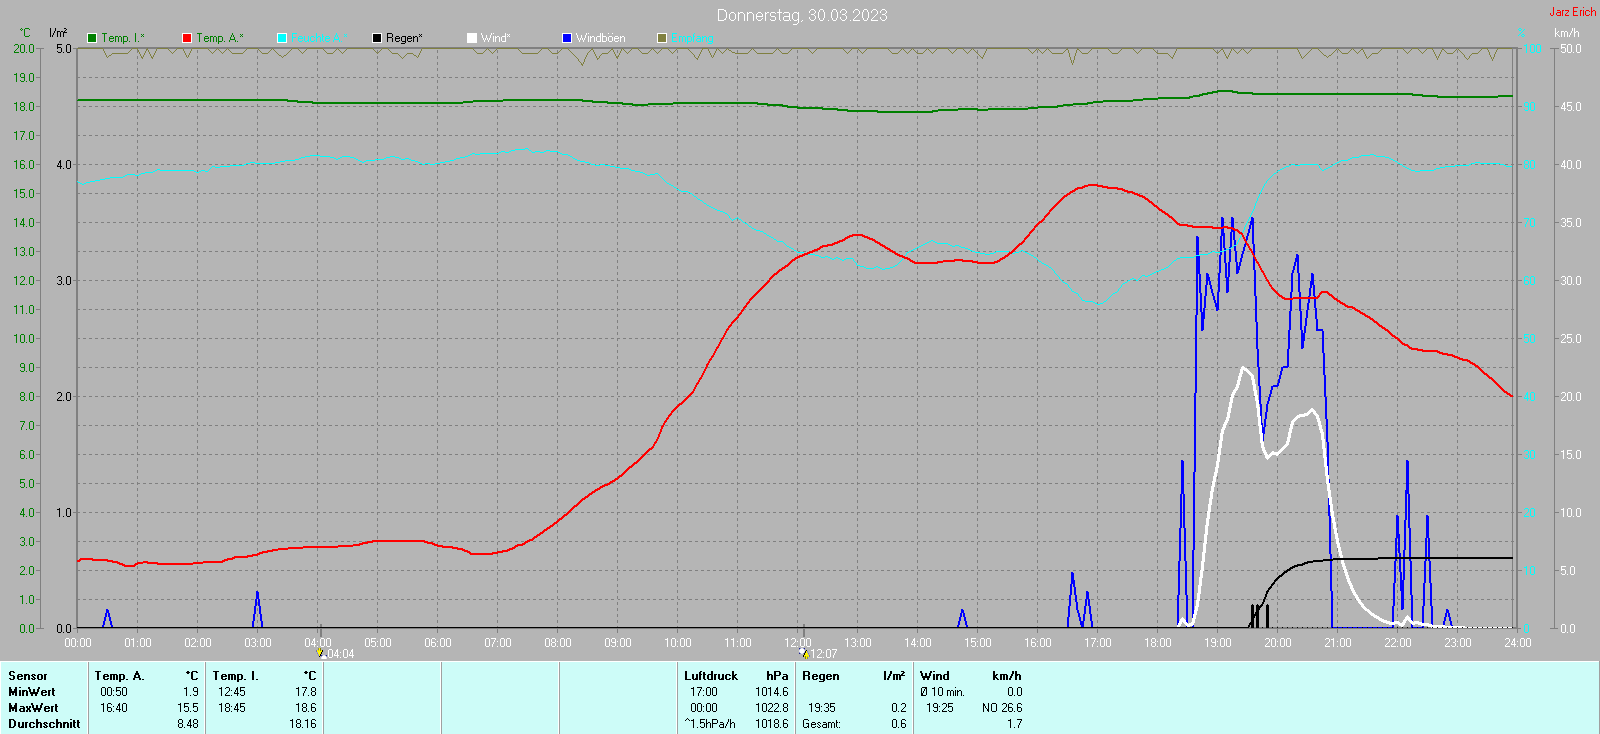
Task: Select the cyan Feuchte A. legend square
Action: [x=282, y=38]
